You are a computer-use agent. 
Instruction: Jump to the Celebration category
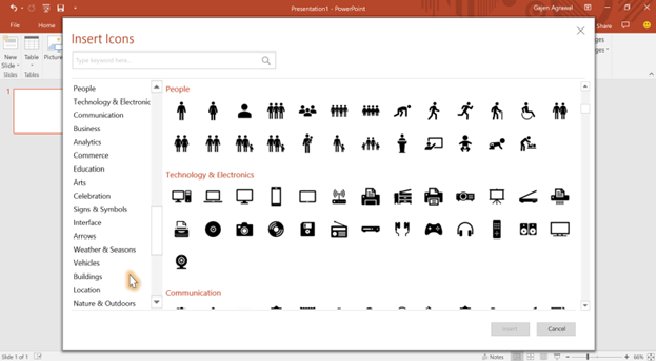tap(92, 196)
